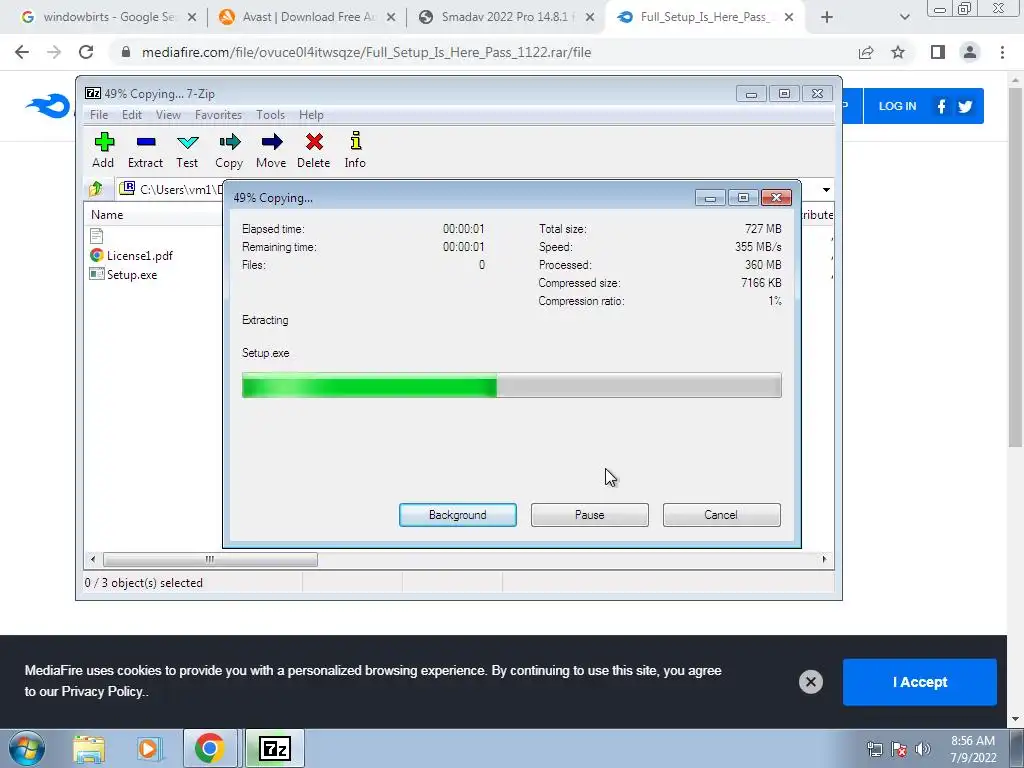Reload the page
The image size is (1024, 768).
86,52
